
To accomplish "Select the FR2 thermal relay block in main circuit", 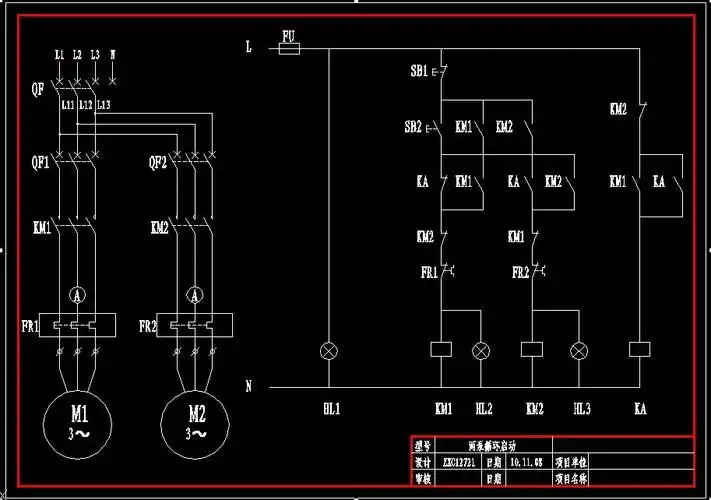I will [196, 325].
